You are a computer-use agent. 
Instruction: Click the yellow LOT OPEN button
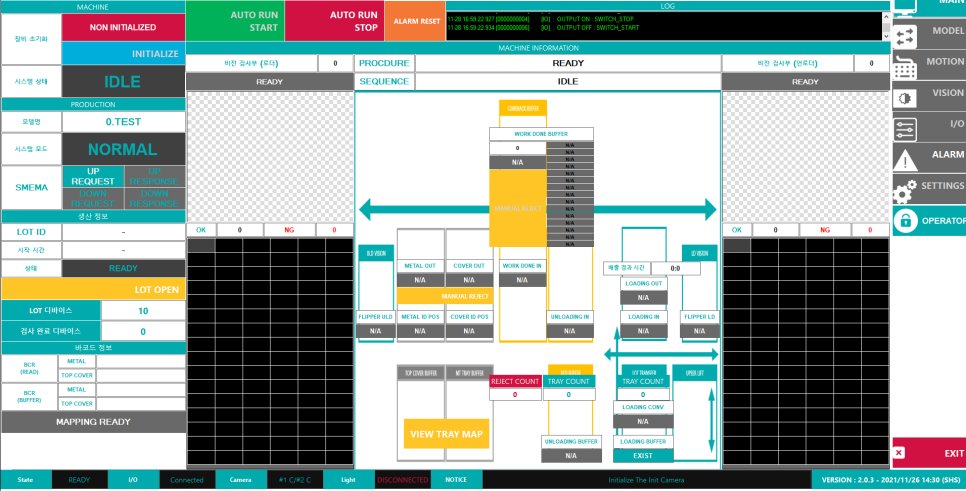pos(93,289)
